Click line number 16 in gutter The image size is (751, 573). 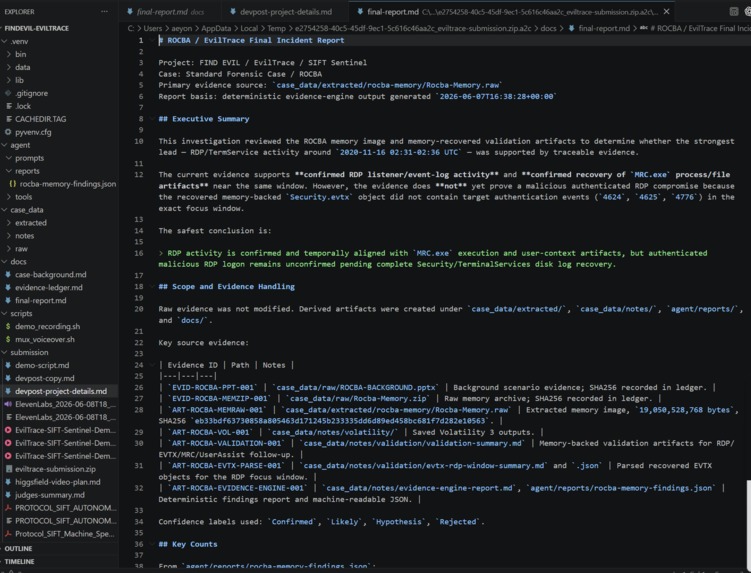coord(138,253)
